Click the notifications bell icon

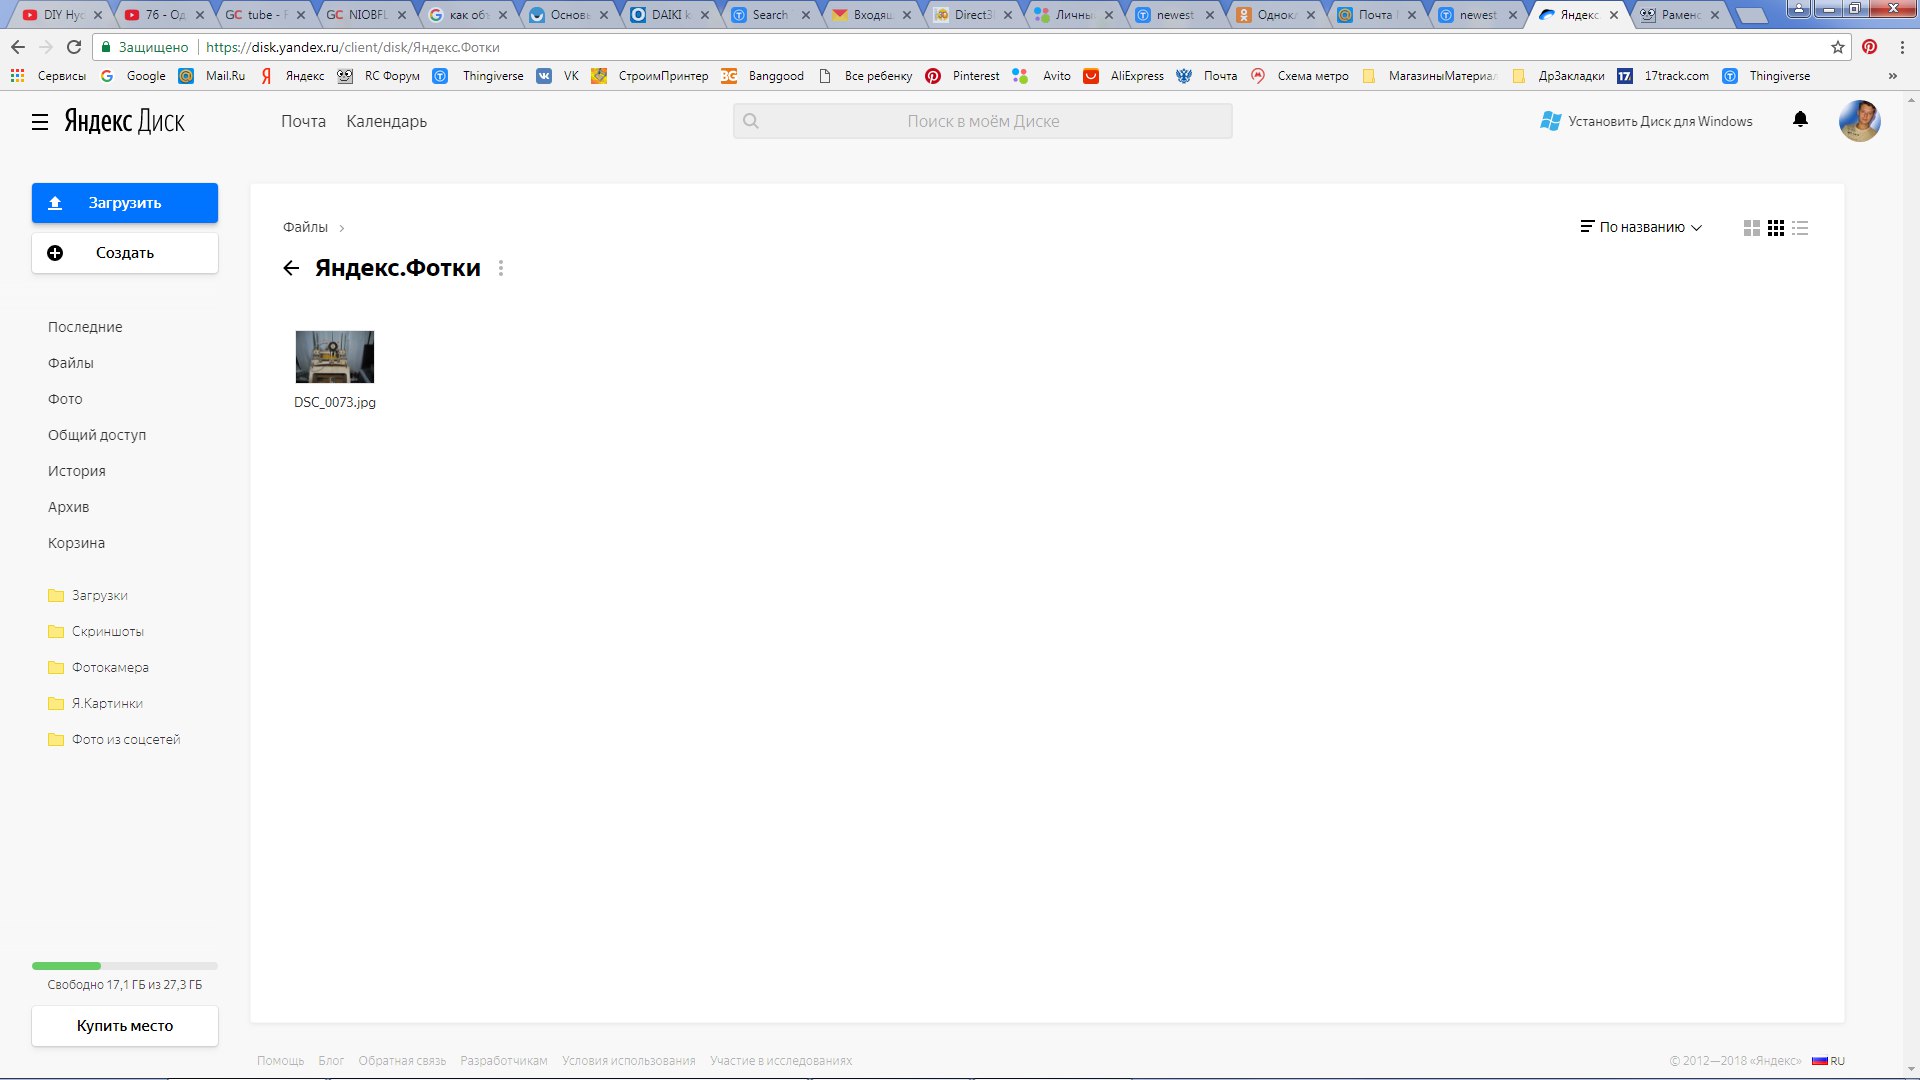pyautogui.click(x=1800, y=120)
